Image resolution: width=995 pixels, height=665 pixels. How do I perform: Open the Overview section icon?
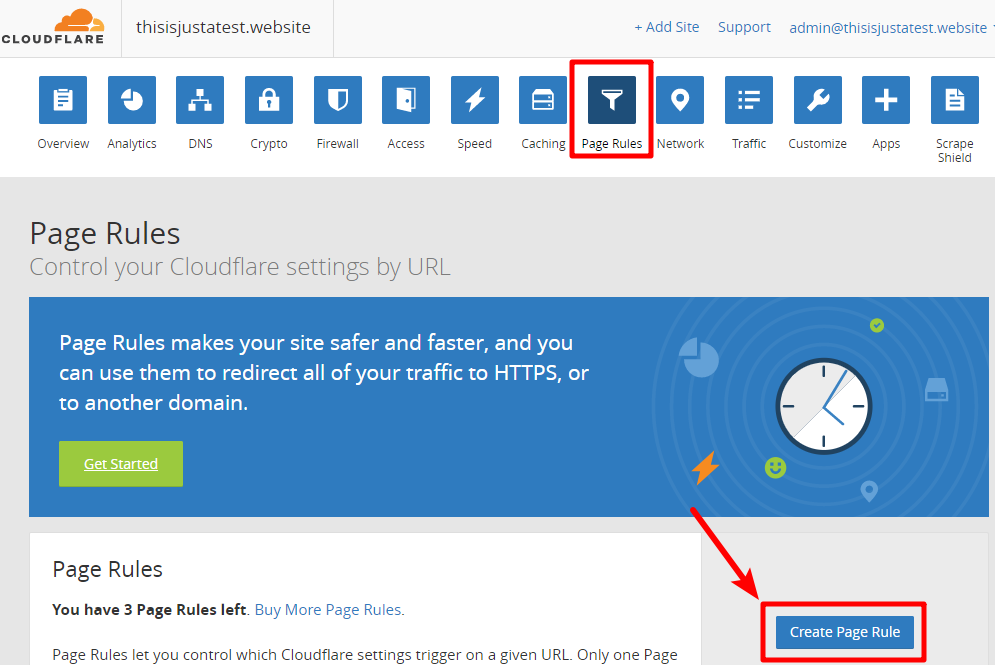pyautogui.click(x=63, y=100)
